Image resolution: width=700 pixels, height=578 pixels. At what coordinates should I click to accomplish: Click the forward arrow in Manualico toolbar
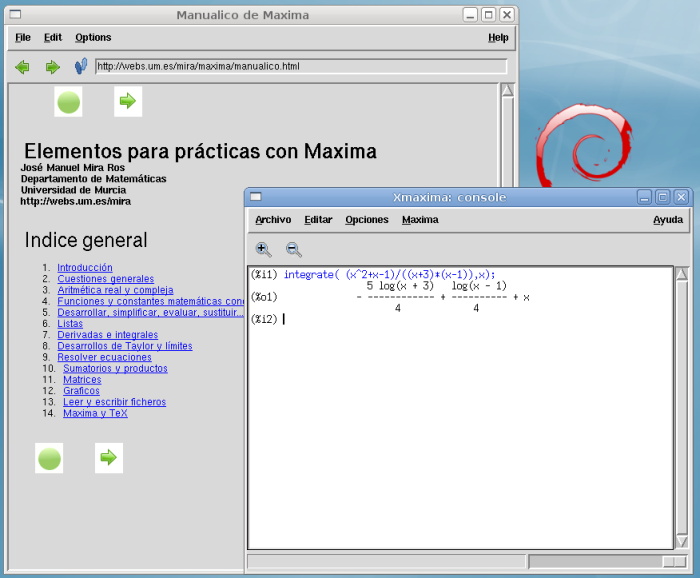click(52, 67)
